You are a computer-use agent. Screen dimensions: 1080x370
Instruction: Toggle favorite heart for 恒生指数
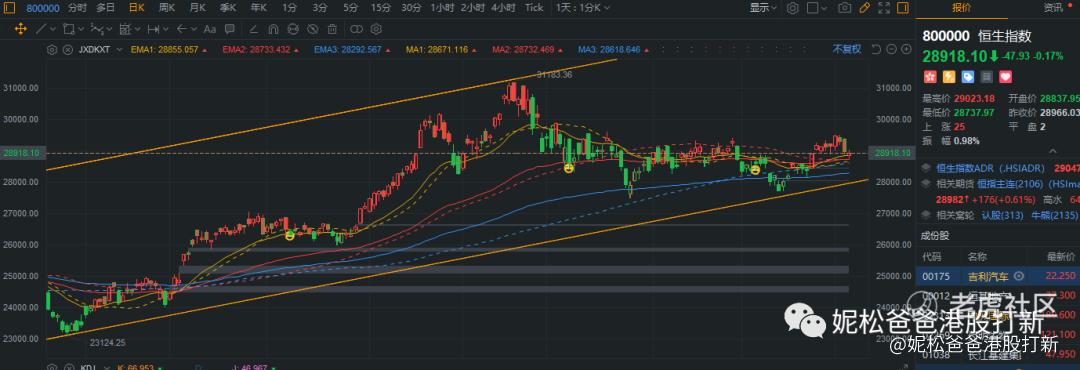[1005, 76]
